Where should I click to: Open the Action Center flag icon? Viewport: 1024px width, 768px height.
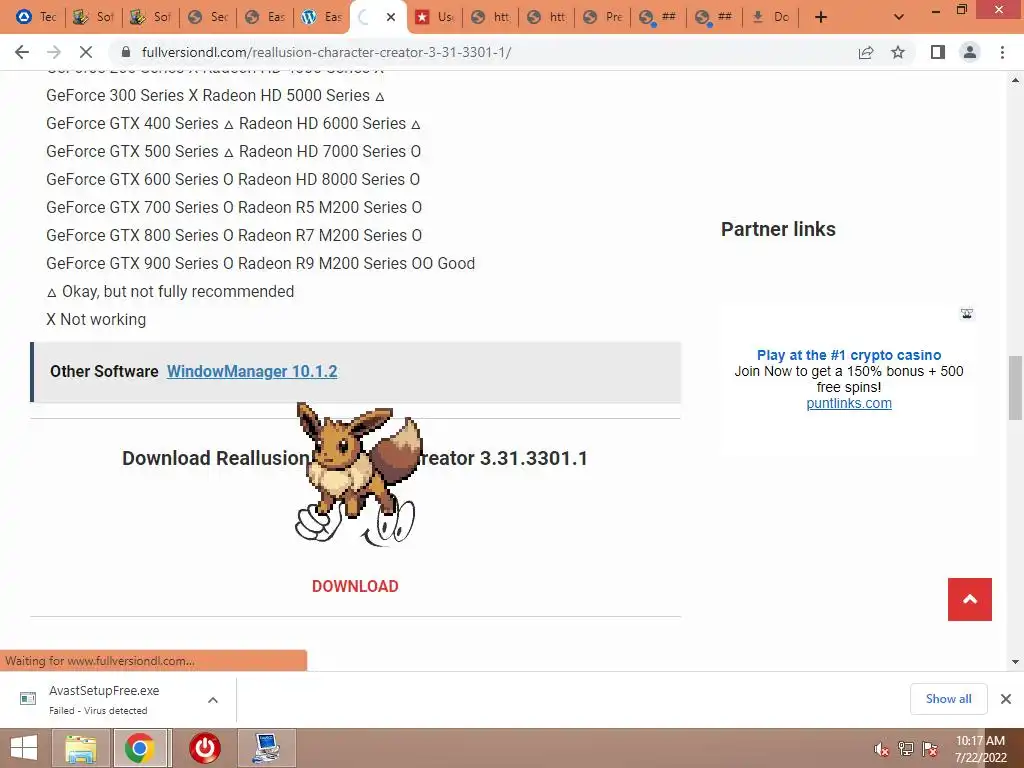tap(930, 749)
